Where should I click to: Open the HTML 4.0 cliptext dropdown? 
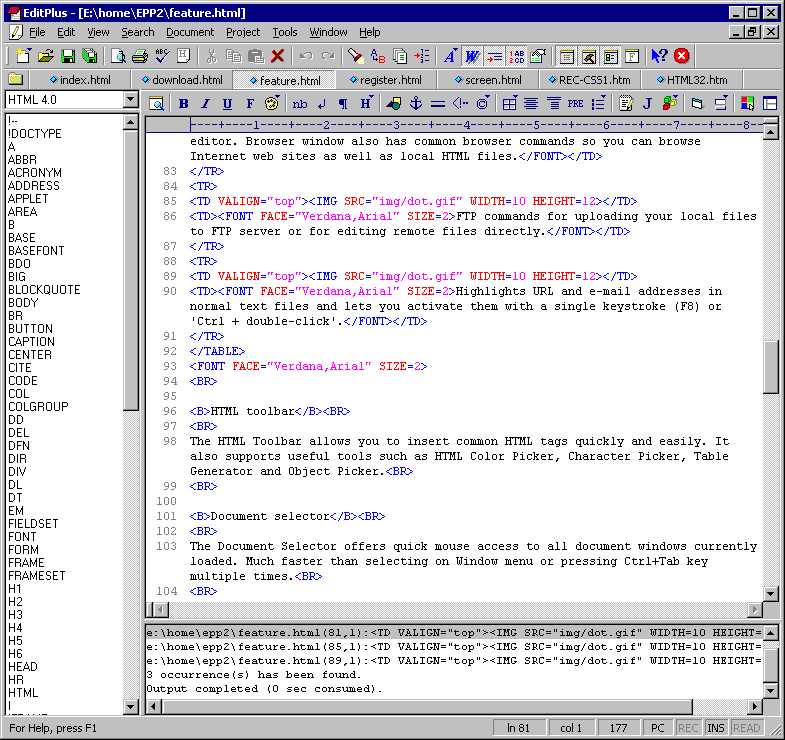[131, 100]
